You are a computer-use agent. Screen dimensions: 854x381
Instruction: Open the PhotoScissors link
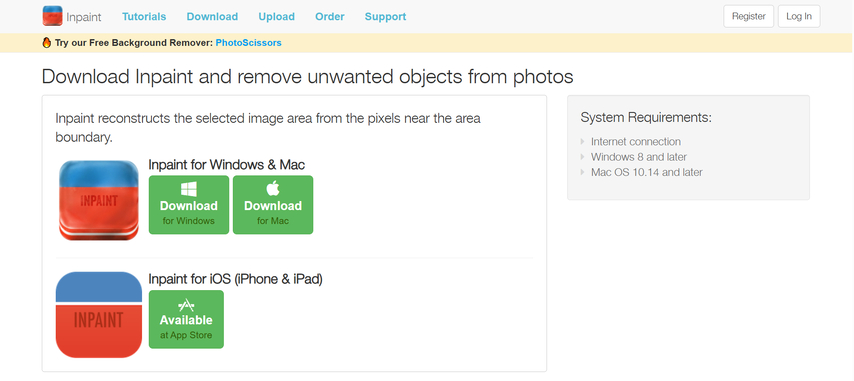tap(248, 42)
